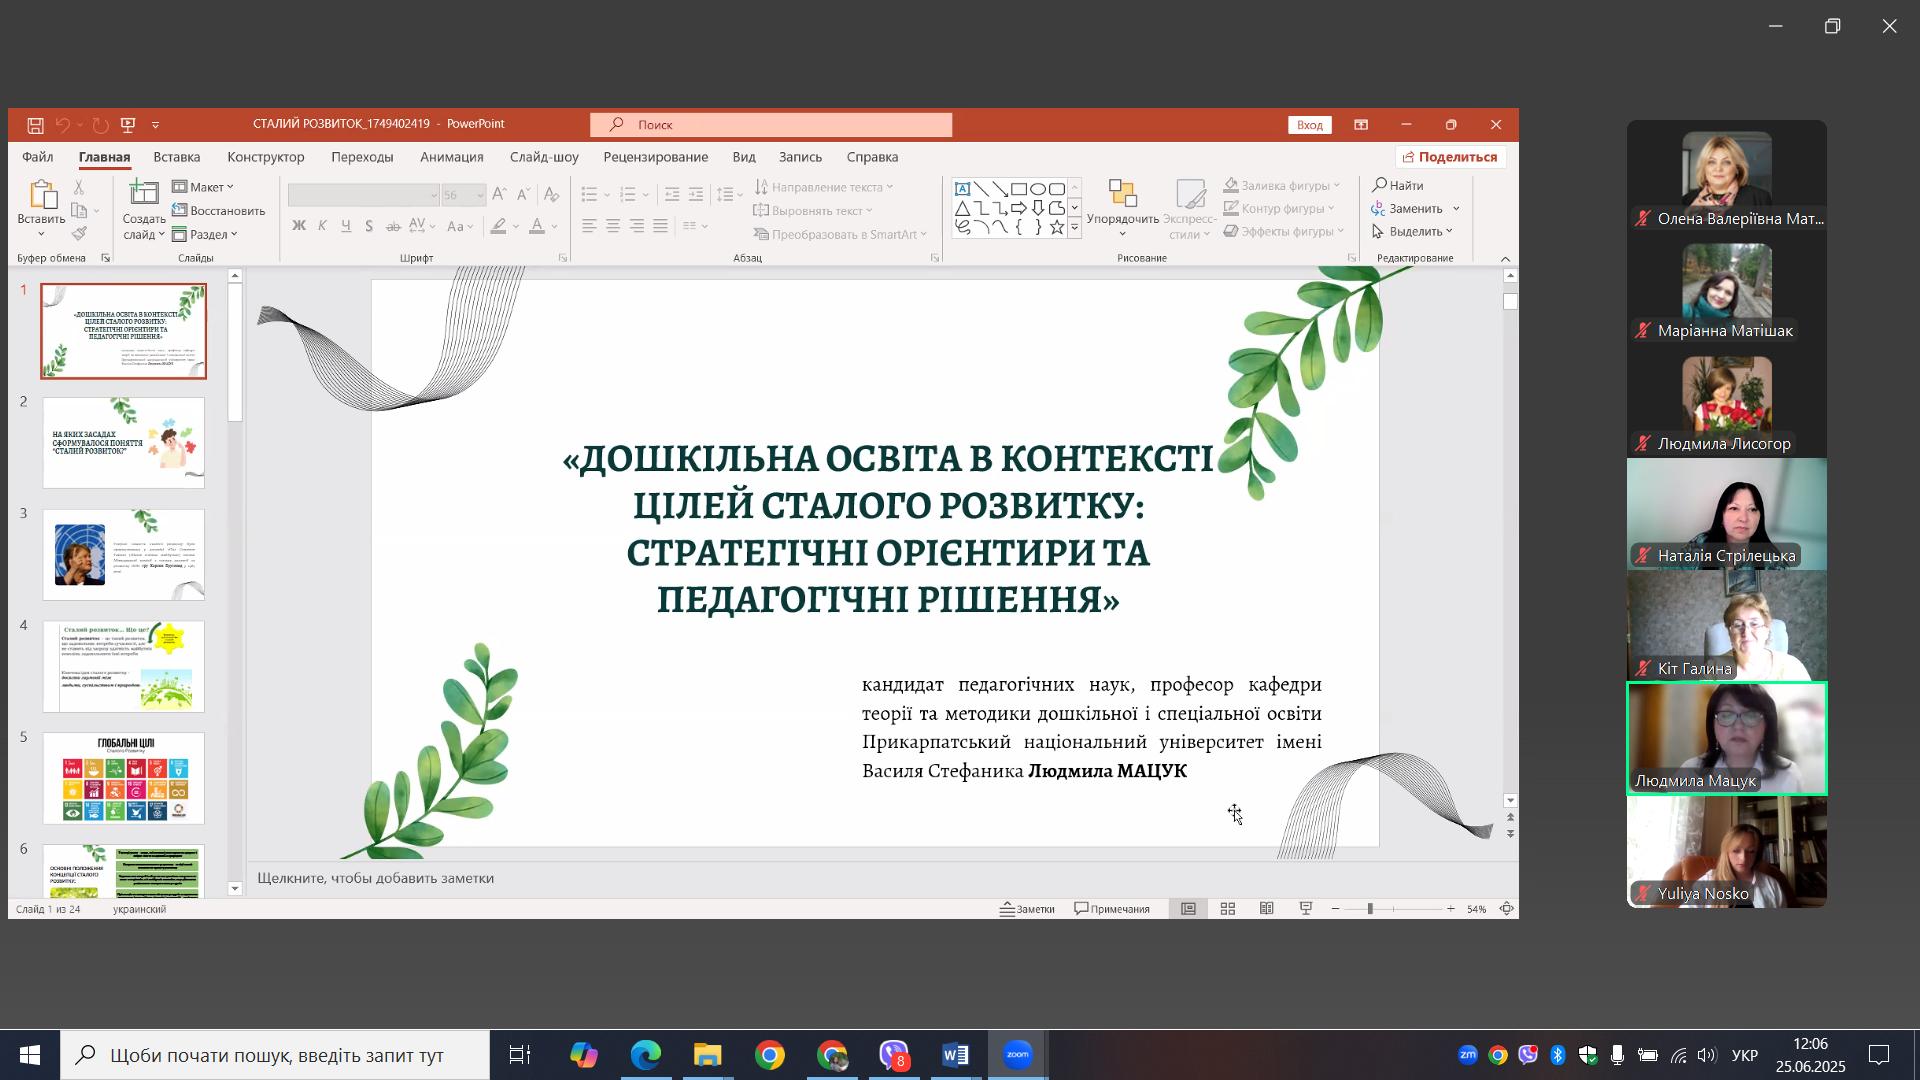This screenshot has height=1080, width=1920.
Task: Open the Insert (Вставка) ribbon tab
Action: (177, 157)
